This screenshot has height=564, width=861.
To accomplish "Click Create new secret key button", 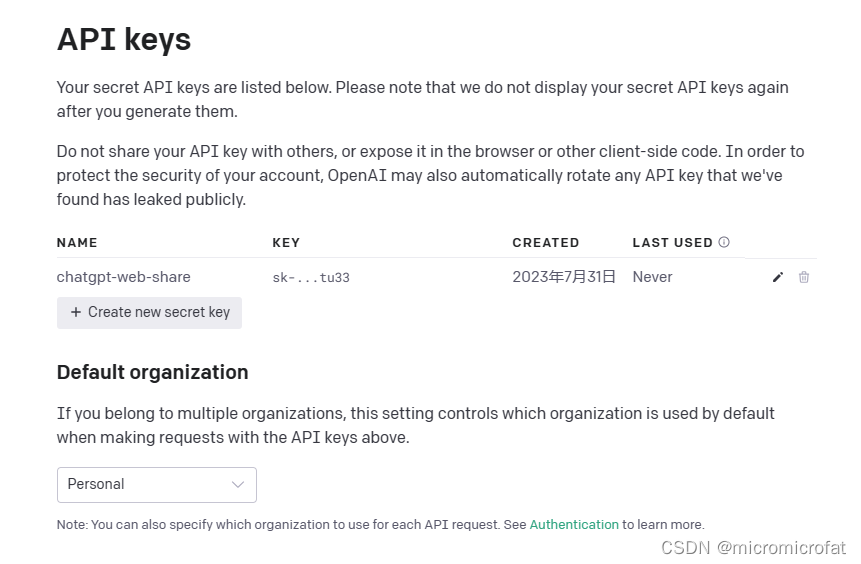I will 149,313.
